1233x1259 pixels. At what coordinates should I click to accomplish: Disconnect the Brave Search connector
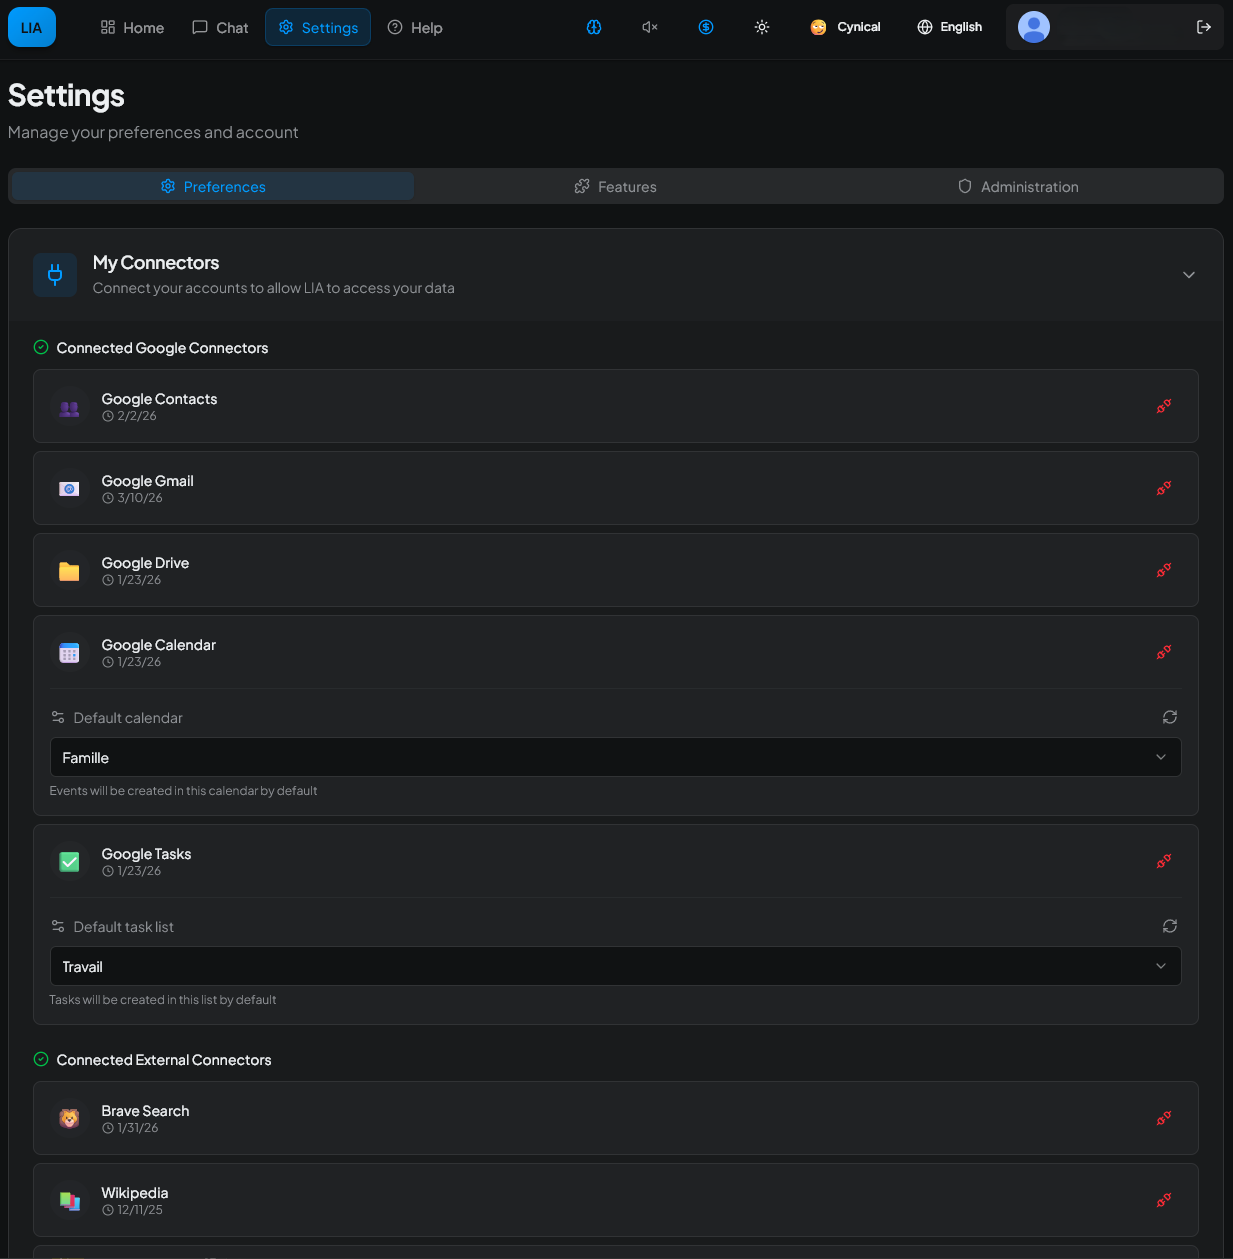point(1163,1118)
